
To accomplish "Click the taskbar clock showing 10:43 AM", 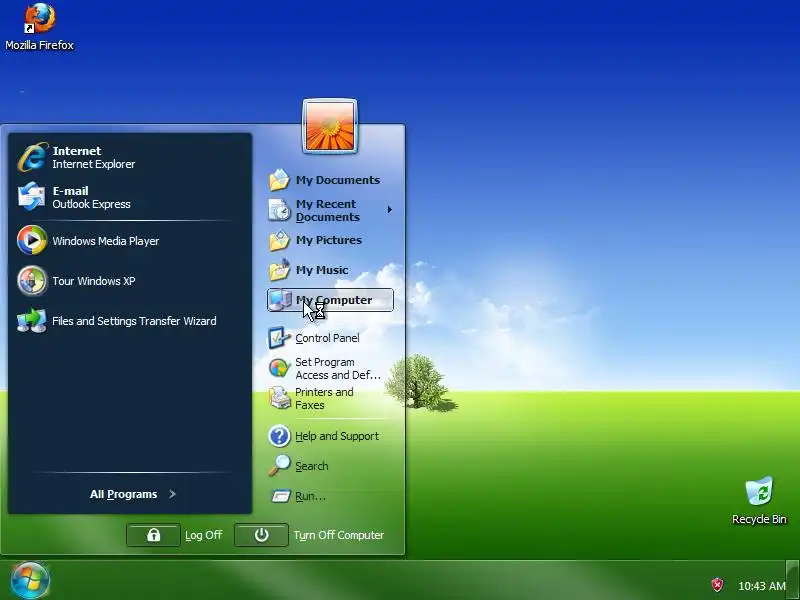I will click(762, 586).
